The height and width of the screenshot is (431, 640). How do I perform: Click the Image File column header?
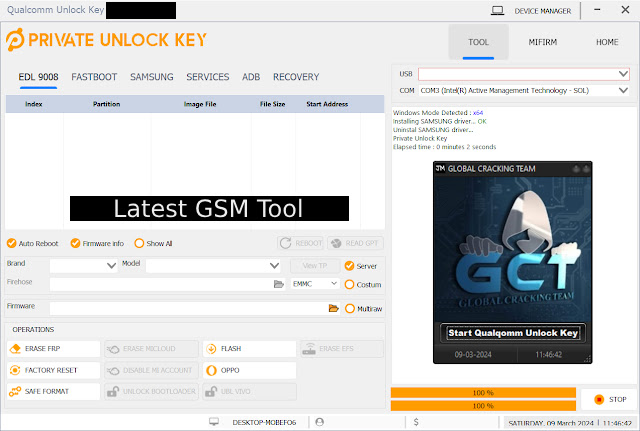[200, 104]
